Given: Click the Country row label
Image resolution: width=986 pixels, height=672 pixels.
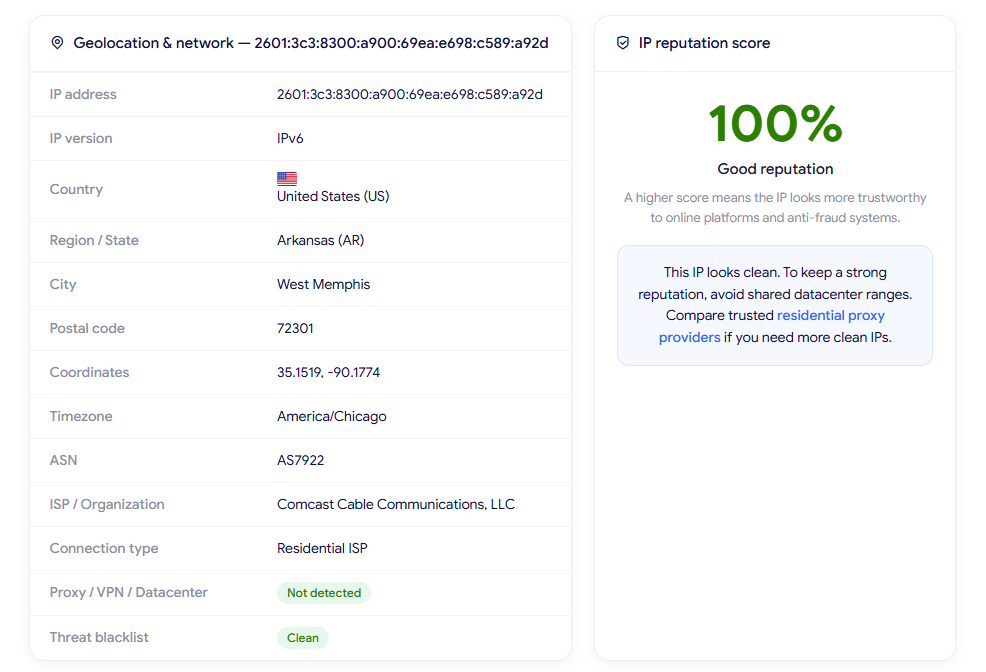Looking at the screenshot, I should 76,189.
